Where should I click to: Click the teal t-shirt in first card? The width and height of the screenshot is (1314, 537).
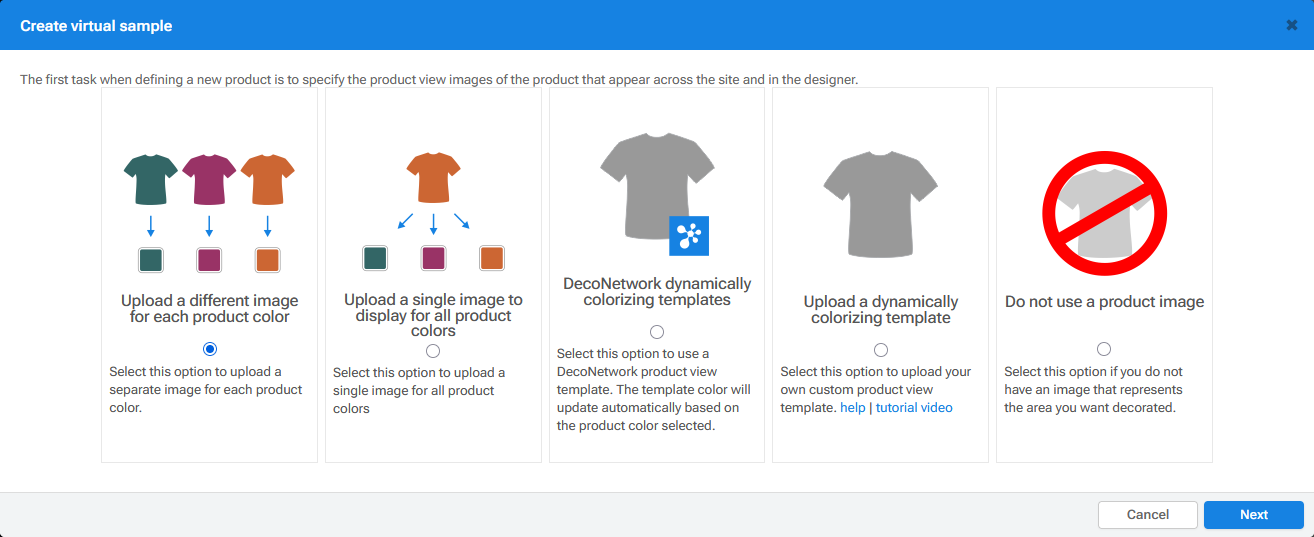151,180
